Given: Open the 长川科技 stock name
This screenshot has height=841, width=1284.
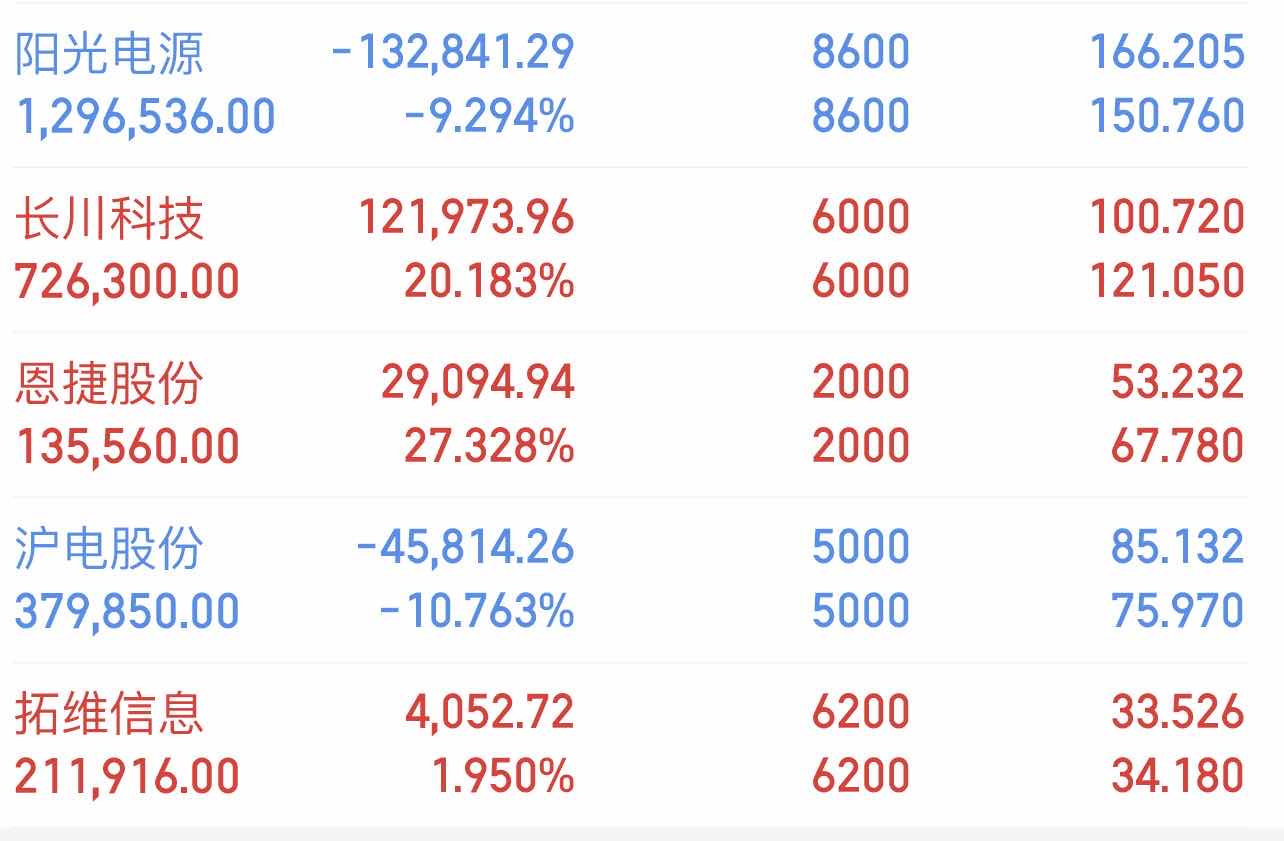Looking at the screenshot, I should [x=109, y=218].
